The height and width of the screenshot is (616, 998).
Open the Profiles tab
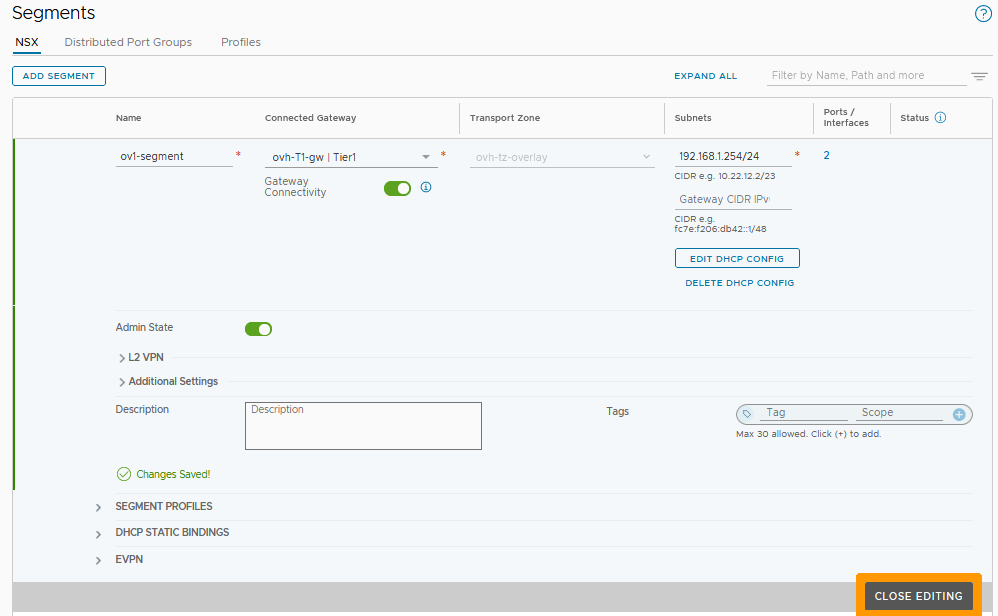click(x=240, y=42)
